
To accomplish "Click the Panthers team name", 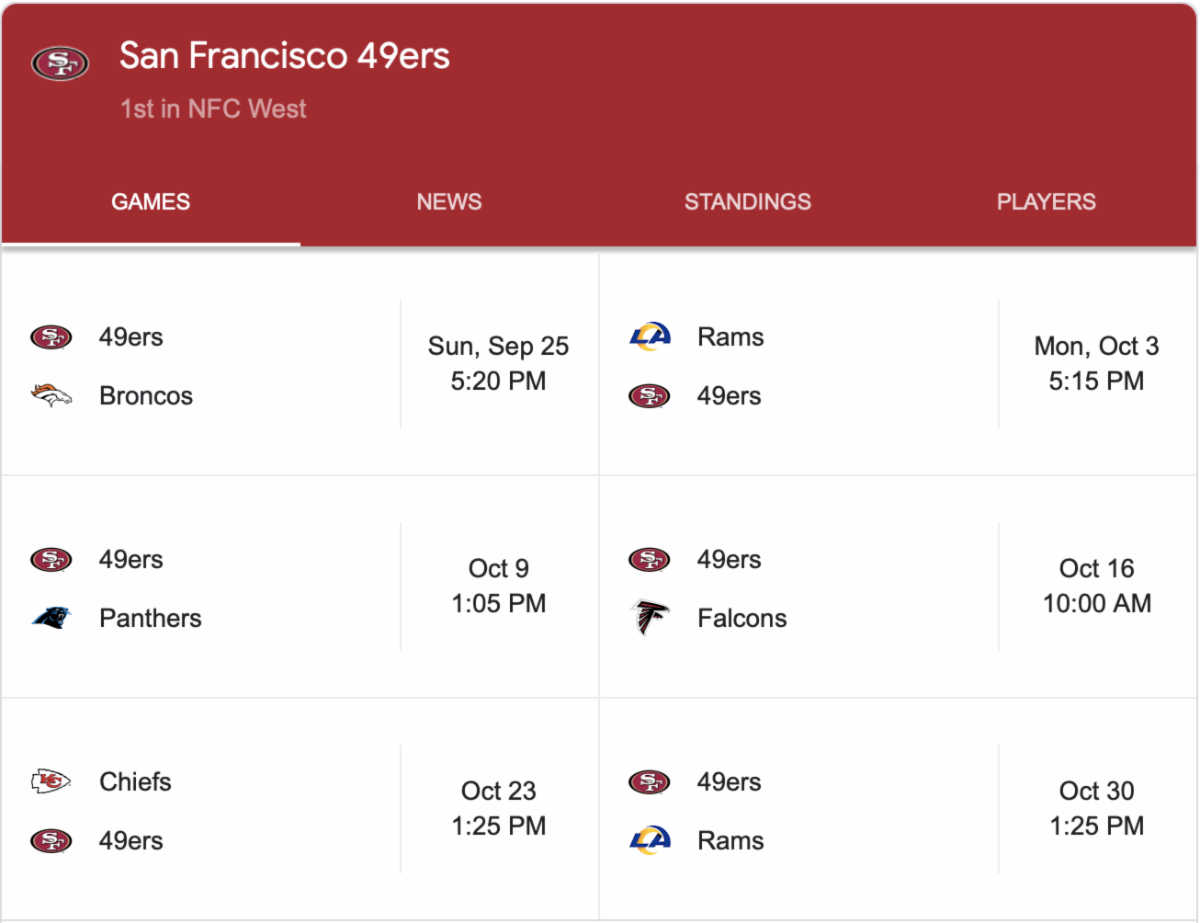I will pos(150,618).
